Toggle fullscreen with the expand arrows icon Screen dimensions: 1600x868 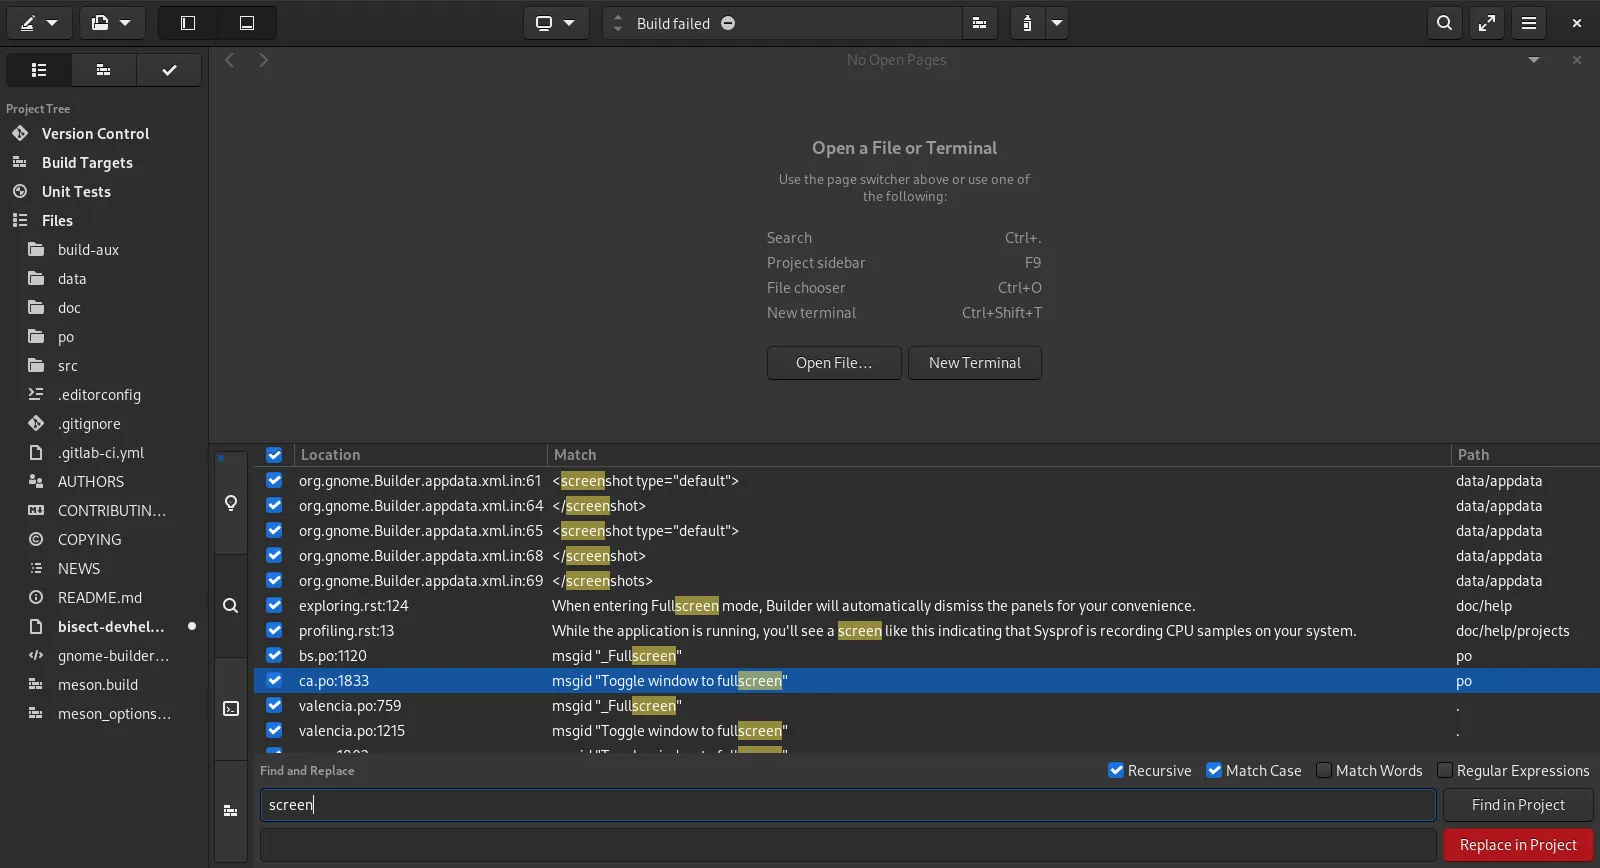(x=1487, y=23)
